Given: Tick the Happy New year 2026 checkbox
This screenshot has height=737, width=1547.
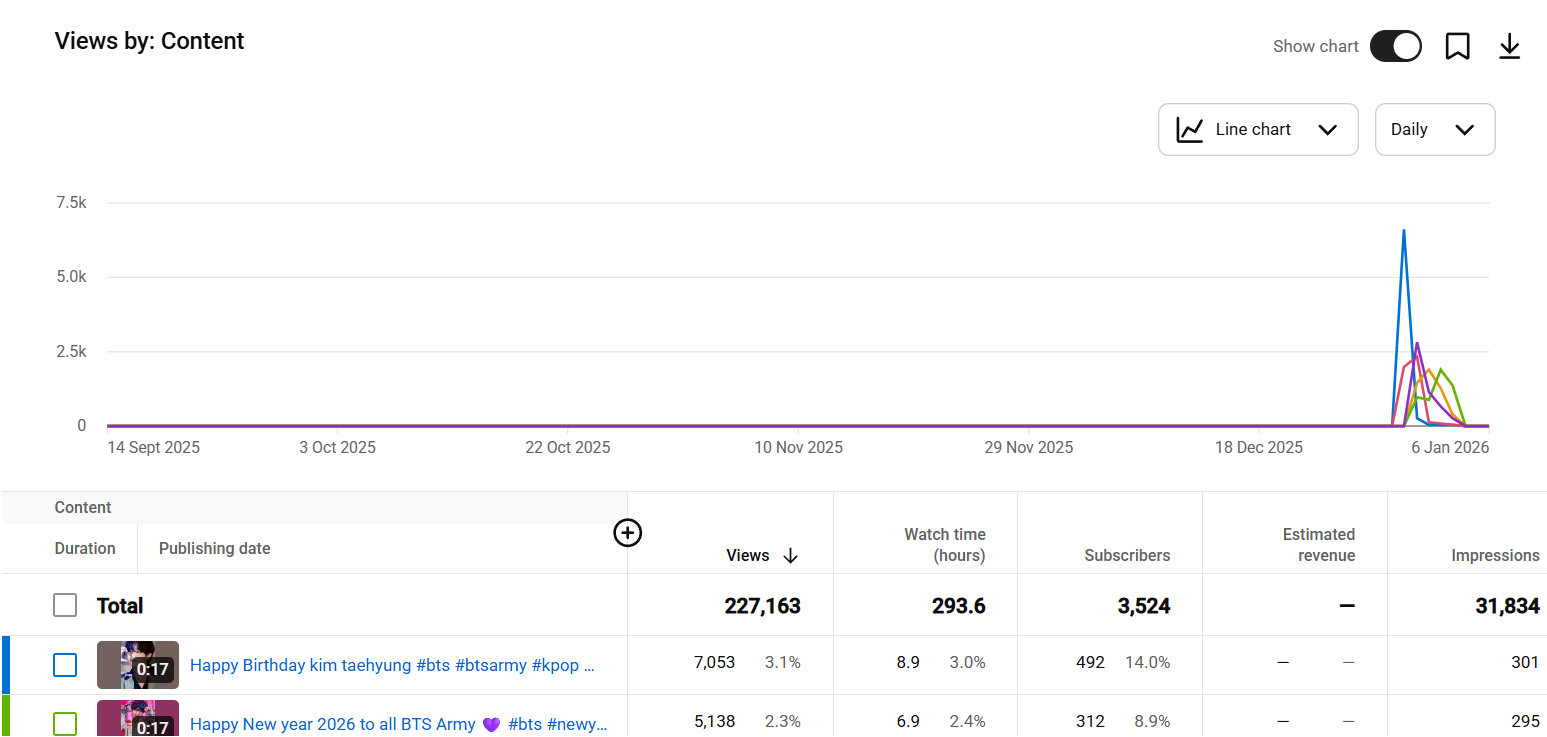Looking at the screenshot, I should [65, 723].
